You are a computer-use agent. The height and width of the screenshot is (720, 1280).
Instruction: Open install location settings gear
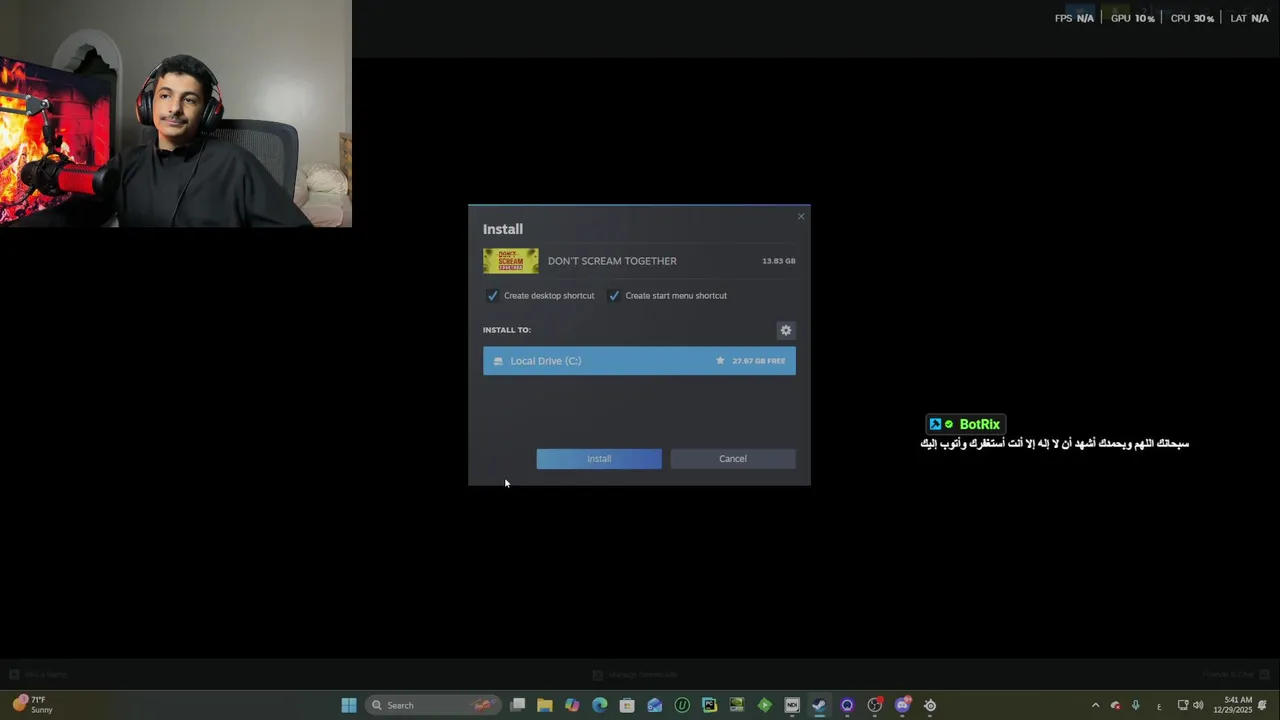coord(786,330)
